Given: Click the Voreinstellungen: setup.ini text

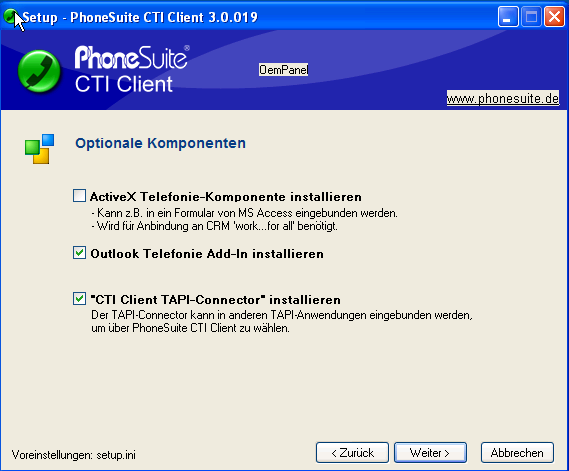Looking at the screenshot, I should (x=74, y=455).
